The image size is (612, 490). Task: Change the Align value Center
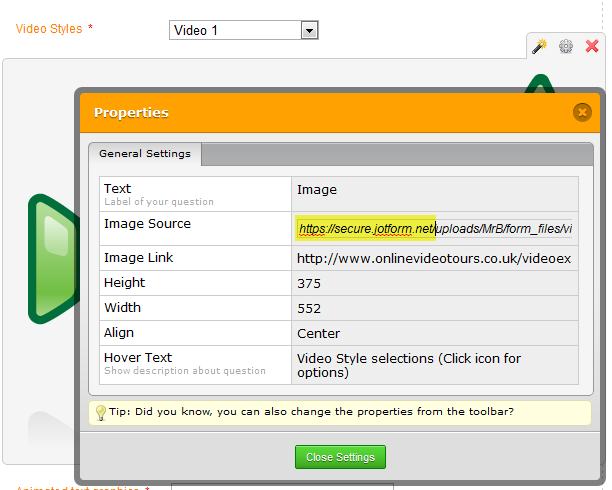point(318,333)
